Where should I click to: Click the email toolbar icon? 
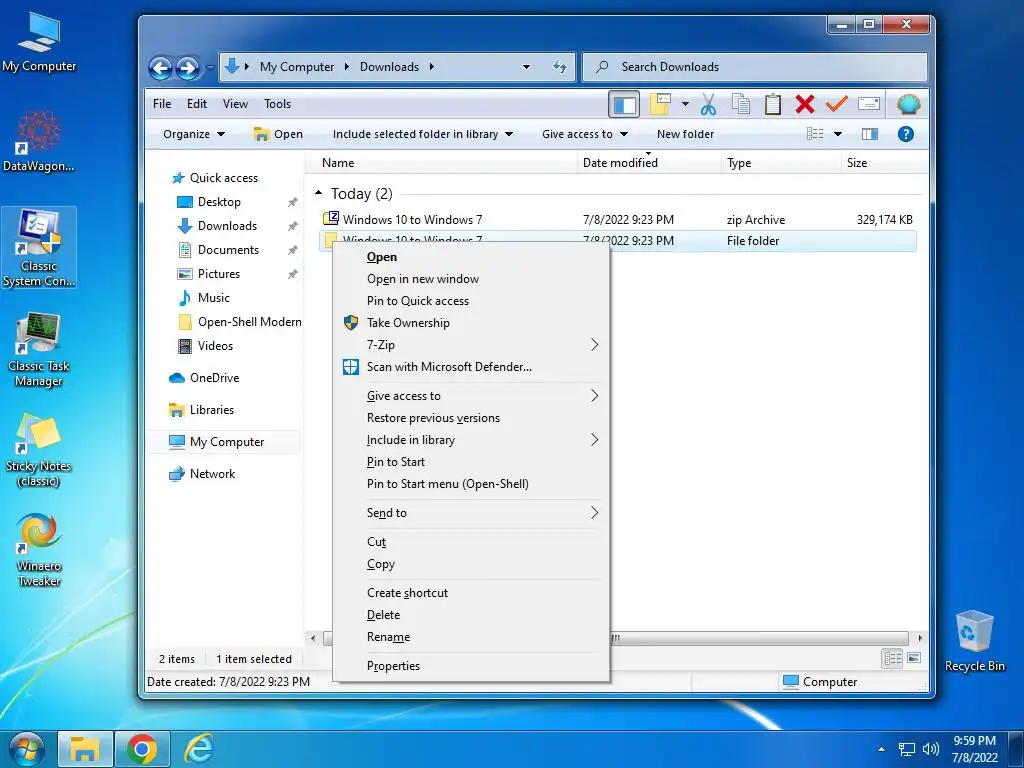(x=869, y=104)
